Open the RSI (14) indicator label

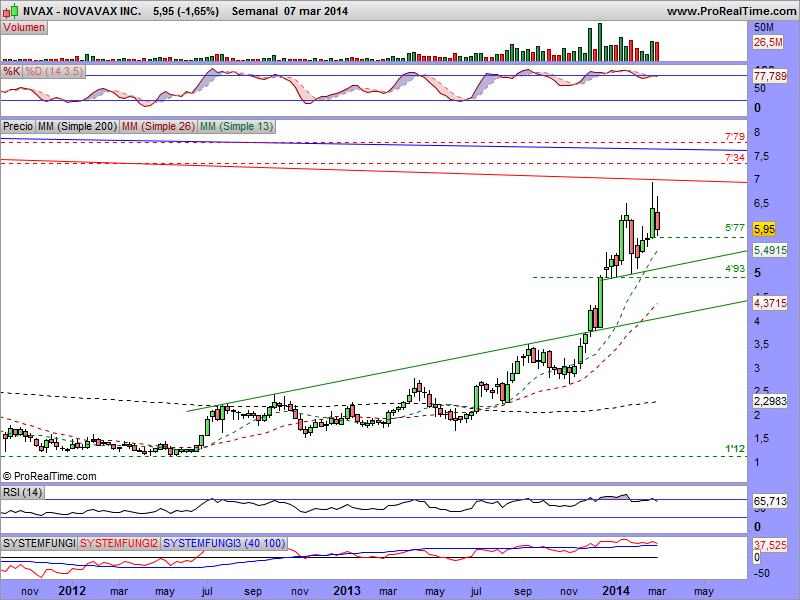(x=22, y=492)
